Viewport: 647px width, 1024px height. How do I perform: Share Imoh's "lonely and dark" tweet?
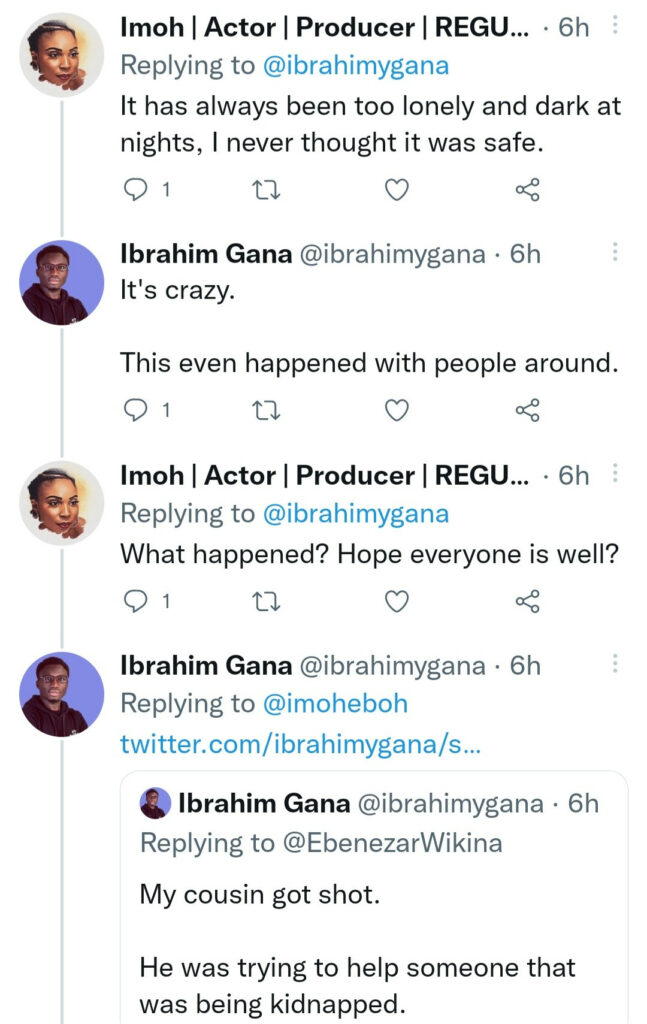[527, 189]
